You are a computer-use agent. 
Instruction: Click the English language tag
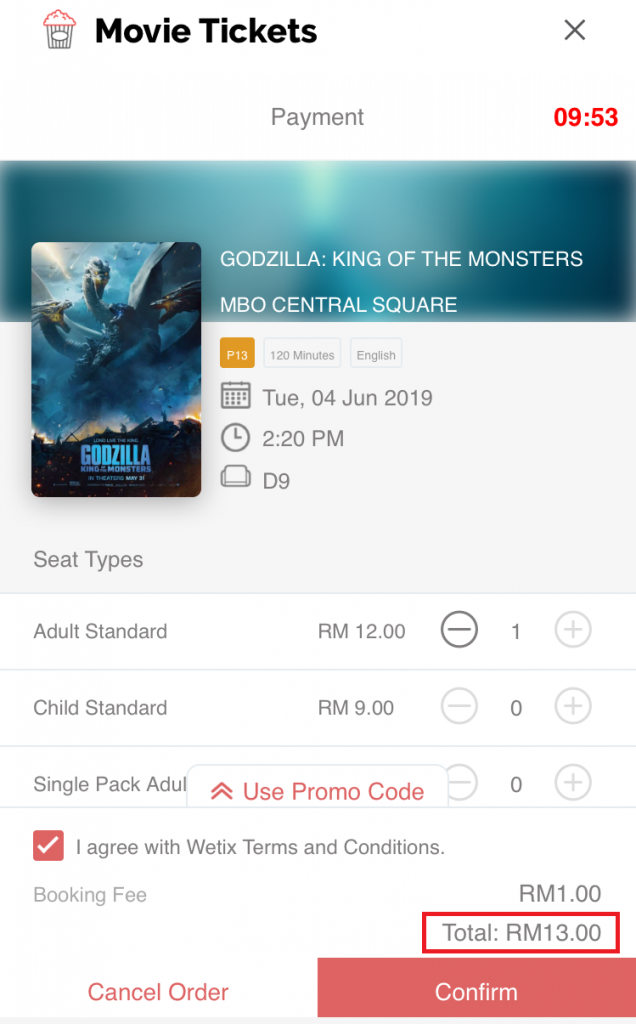(376, 354)
